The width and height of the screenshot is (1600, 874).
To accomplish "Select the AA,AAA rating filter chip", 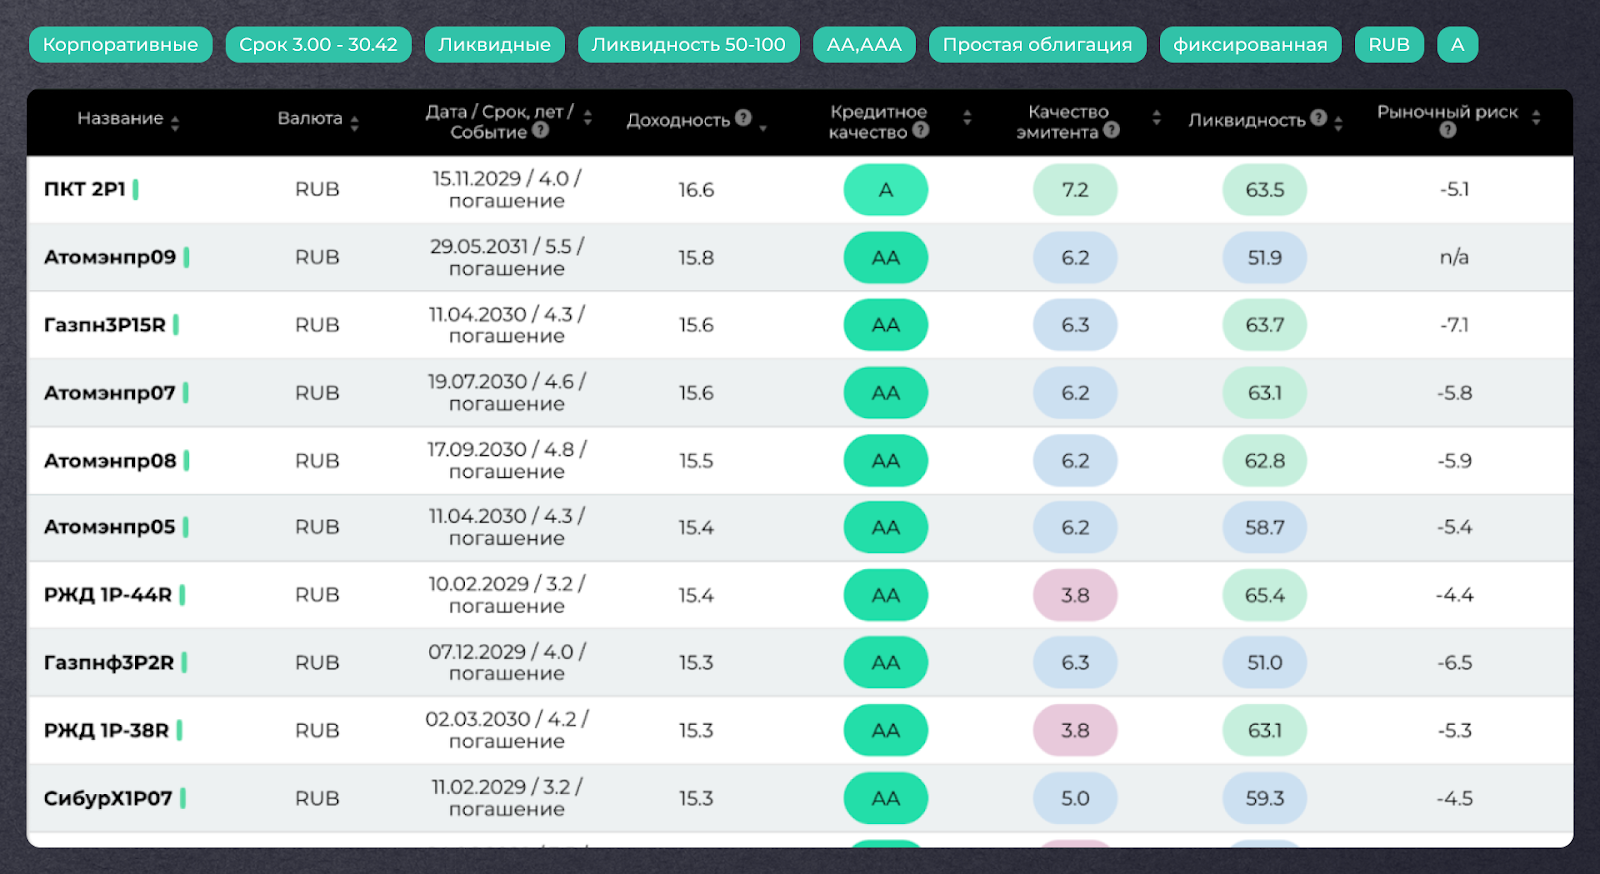I will (864, 45).
